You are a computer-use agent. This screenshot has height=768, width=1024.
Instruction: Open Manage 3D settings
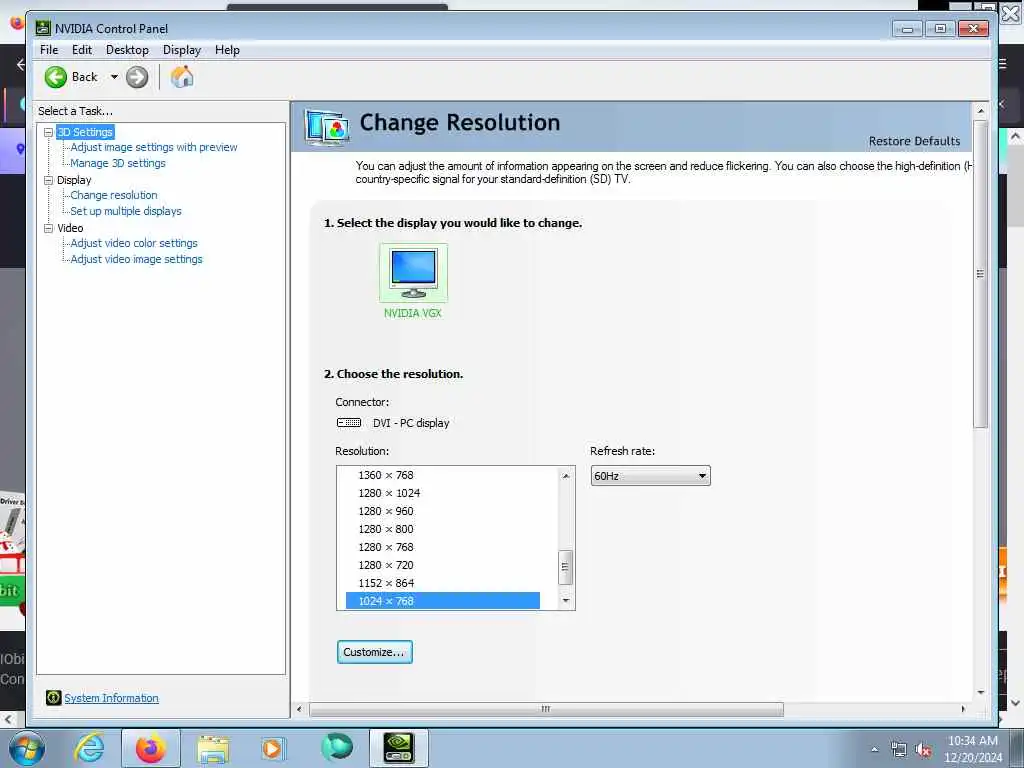(x=118, y=163)
